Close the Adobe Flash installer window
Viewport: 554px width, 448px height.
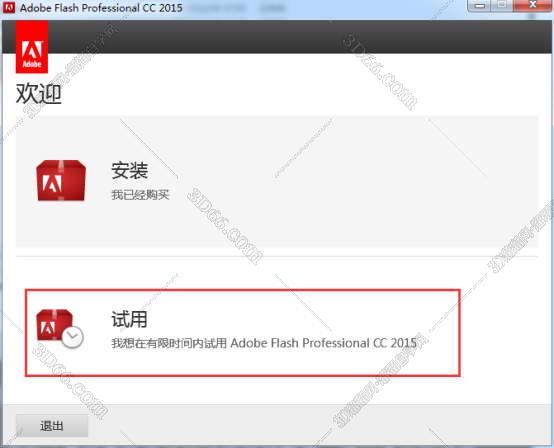point(533,6)
